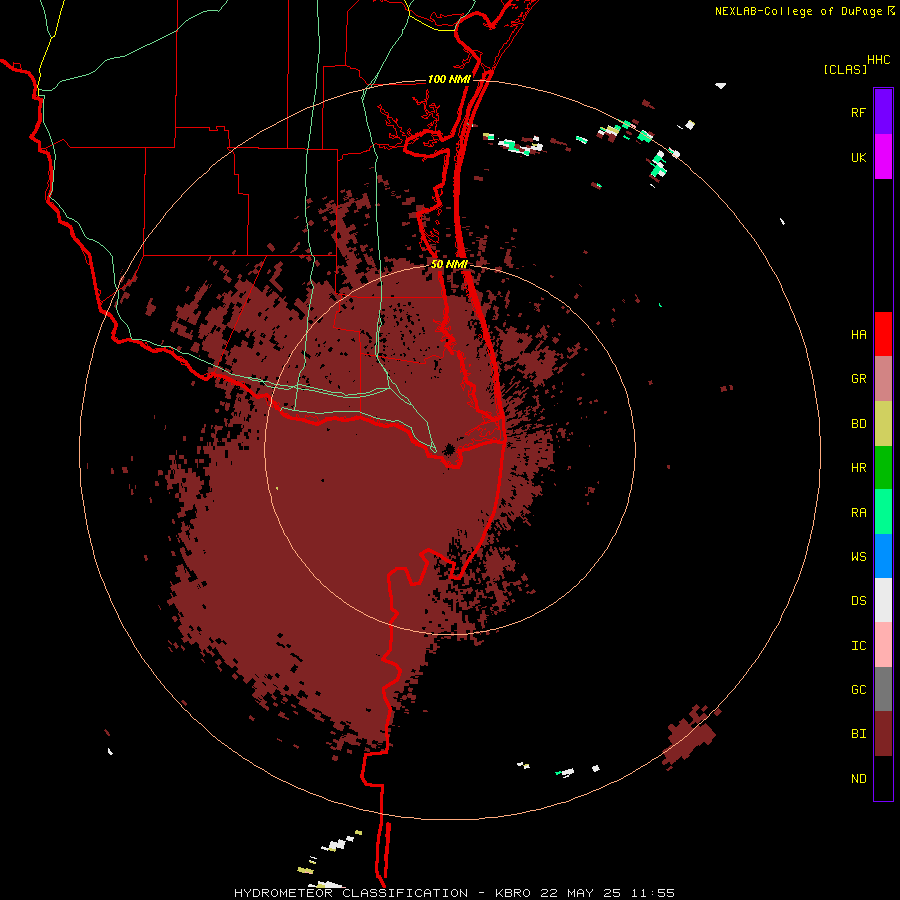Click the [CLAS] units label
The width and height of the screenshot is (900, 900).
(x=845, y=70)
